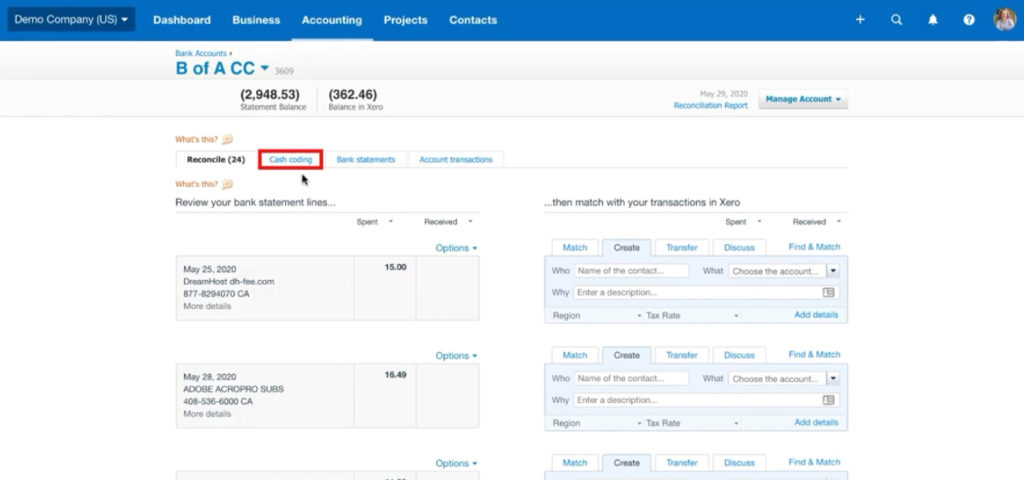The image size is (1024, 480).
Task: Click the help question mark icon
Action: click(969, 20)
